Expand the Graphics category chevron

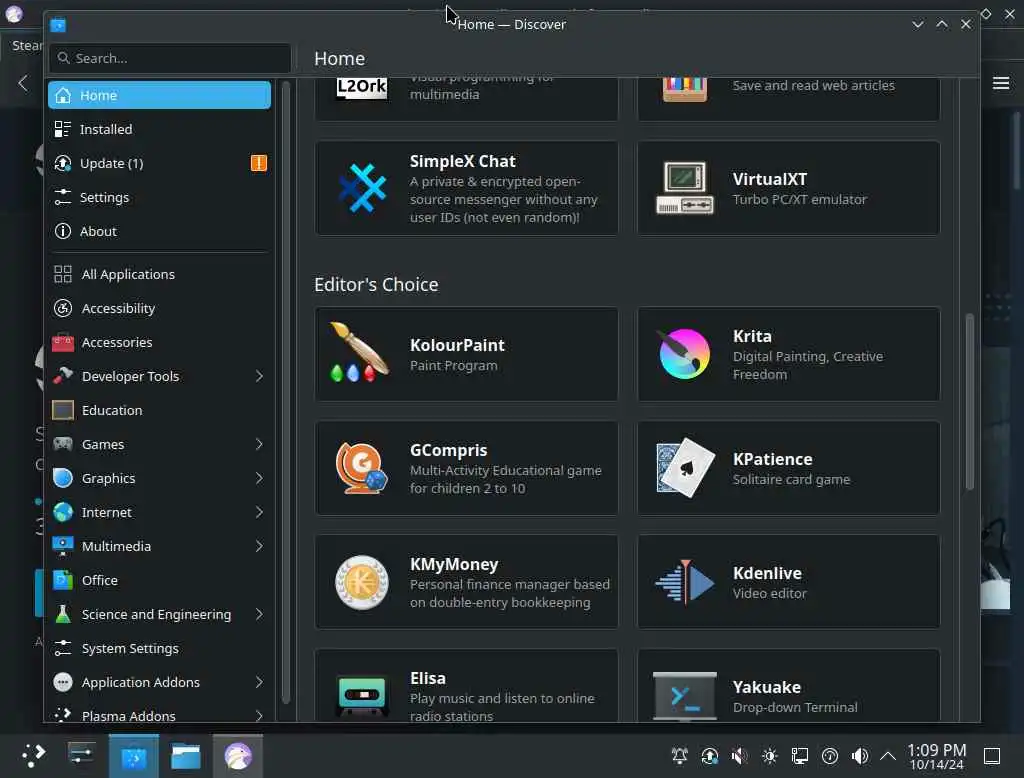[x=259, y=478]
